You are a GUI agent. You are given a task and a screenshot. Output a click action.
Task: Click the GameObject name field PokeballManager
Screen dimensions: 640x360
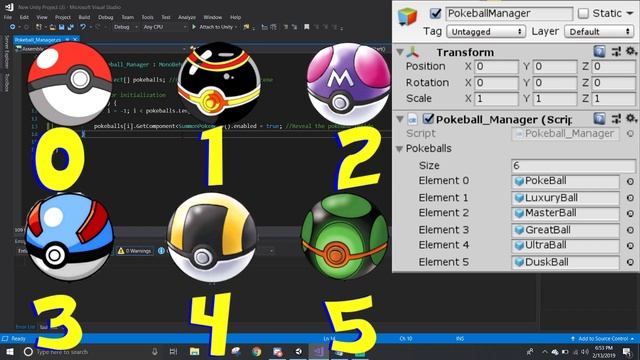pos(509,13)
